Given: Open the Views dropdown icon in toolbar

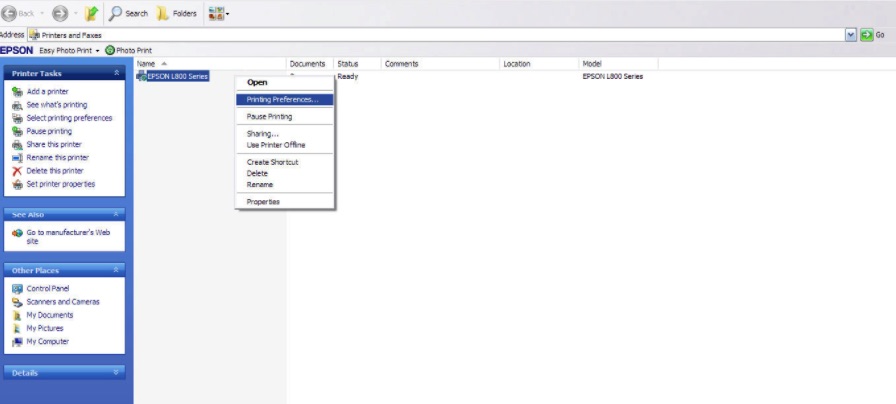Looking at the screenshot, I should 219,13.
